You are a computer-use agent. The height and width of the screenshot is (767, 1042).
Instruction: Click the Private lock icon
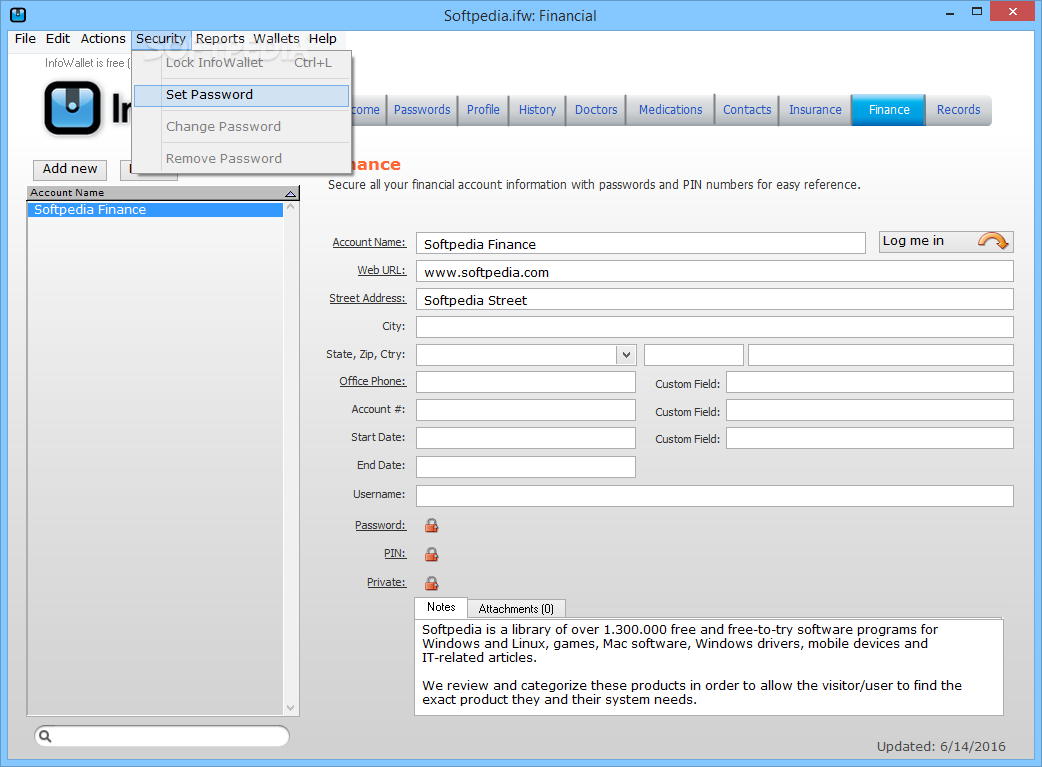click(431, 584)
